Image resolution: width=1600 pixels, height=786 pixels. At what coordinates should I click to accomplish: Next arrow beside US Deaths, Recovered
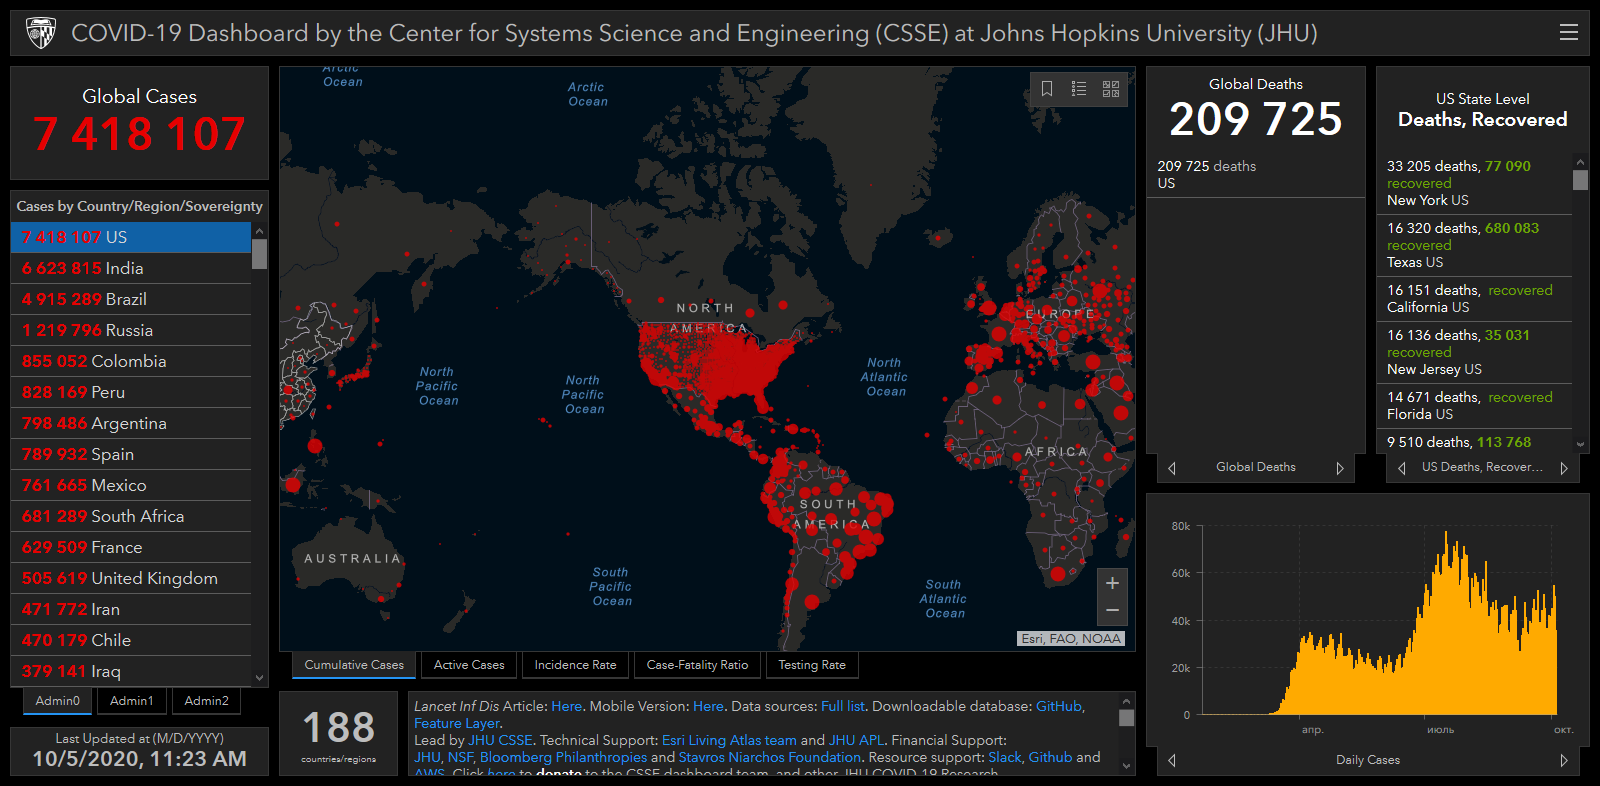click(x=1564, y=468)
